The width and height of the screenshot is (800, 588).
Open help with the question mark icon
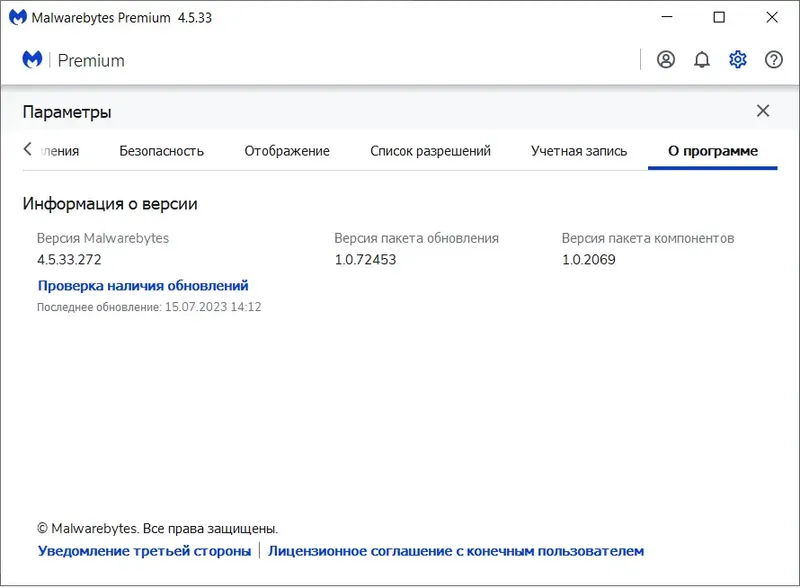pos(774,60)
